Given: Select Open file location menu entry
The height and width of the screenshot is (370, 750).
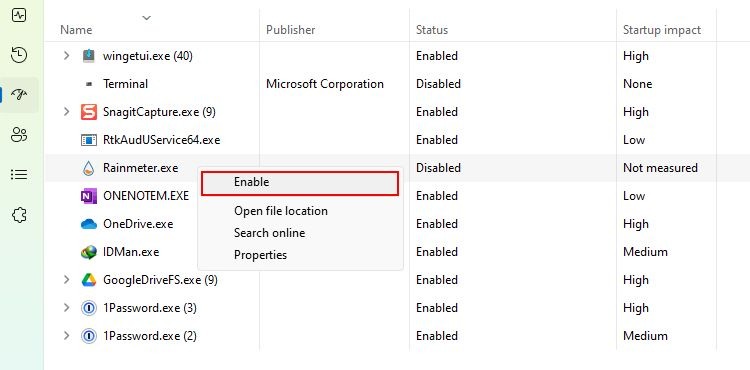Looking at the screenshot, I should pyautogui.click(x=281, y=211).
